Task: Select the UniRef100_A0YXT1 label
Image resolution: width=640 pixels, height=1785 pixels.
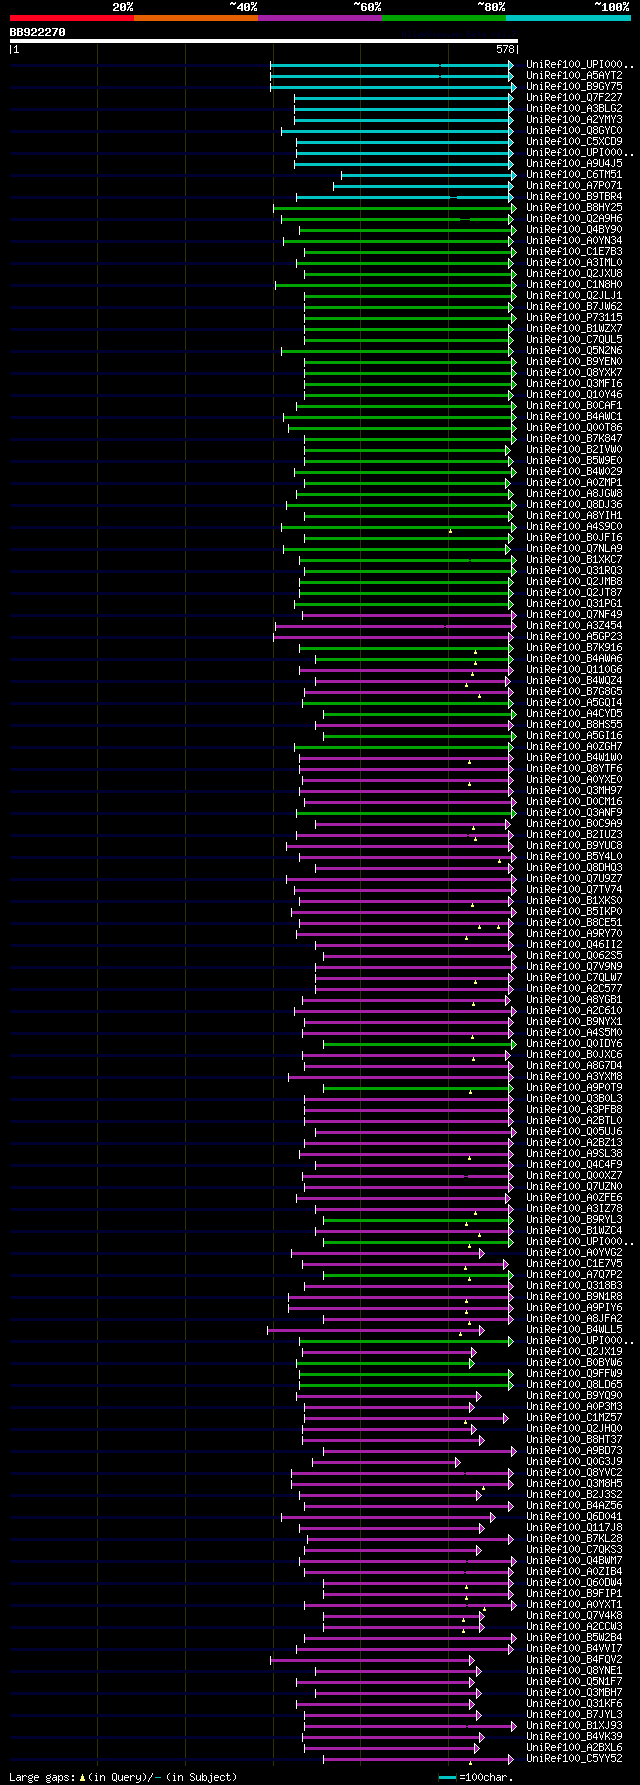Action: (574, 1605)
